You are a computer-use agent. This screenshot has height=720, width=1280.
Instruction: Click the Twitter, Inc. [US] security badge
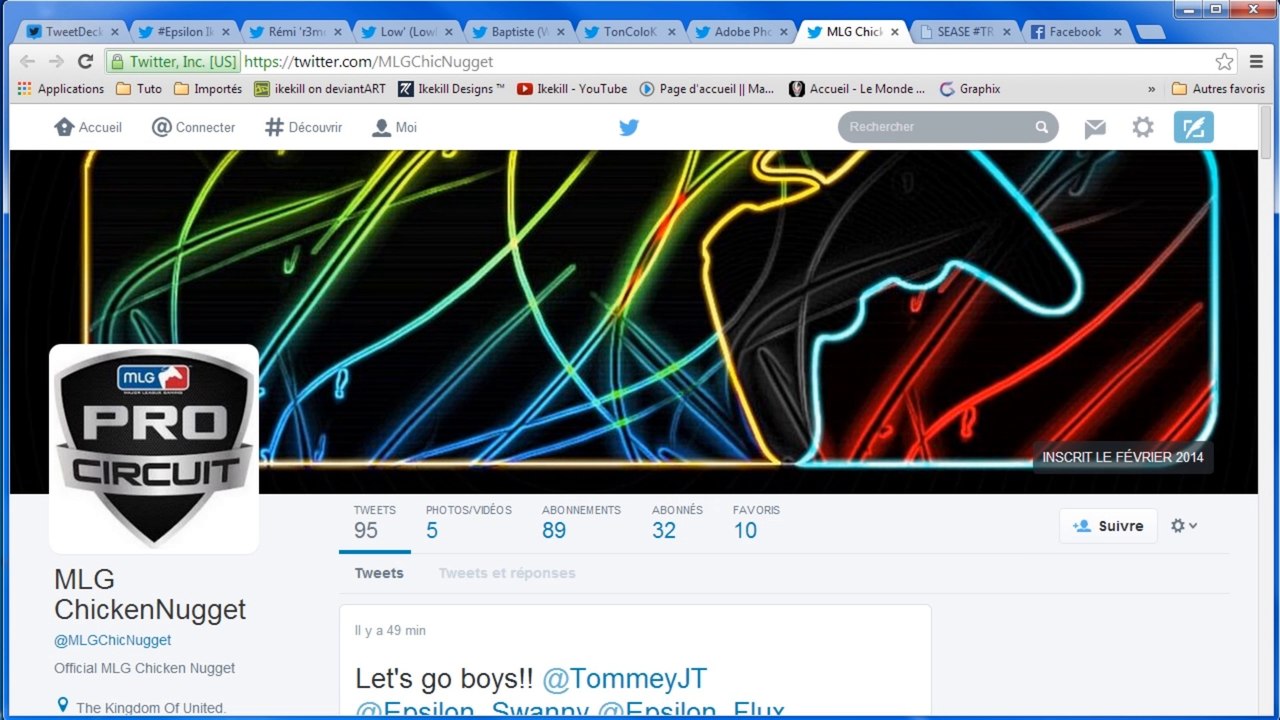[x=174, y=62]
